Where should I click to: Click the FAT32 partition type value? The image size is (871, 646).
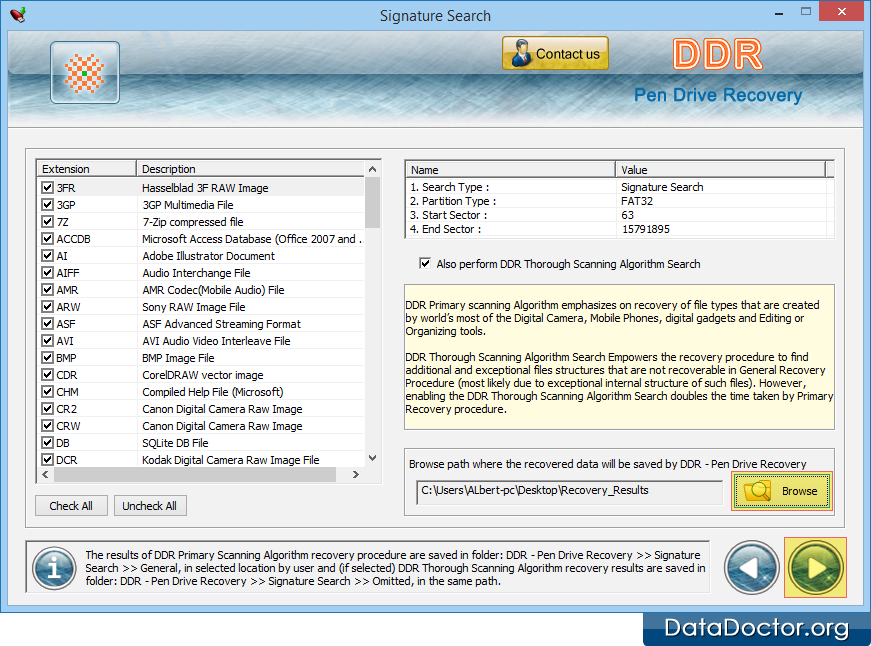[x=637, y=201]
